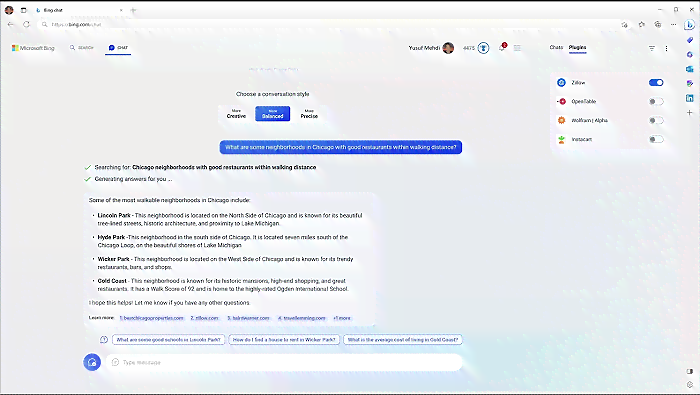Open the Bing sidebar icon in Edge

(690, 25)
